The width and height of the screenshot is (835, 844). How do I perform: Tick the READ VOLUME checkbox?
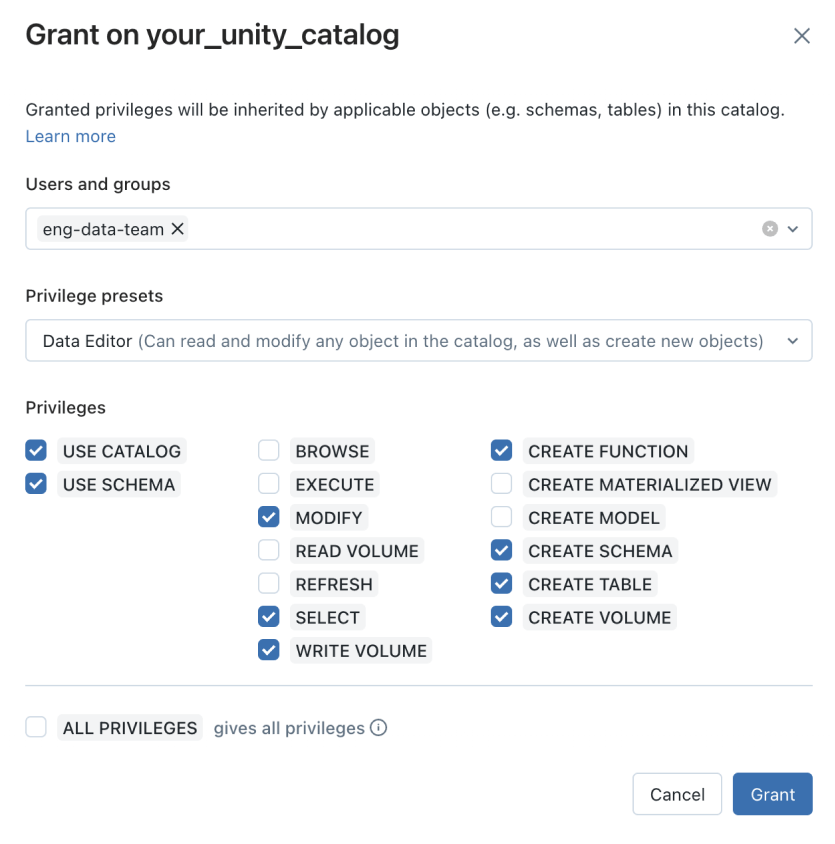[268, 550]
